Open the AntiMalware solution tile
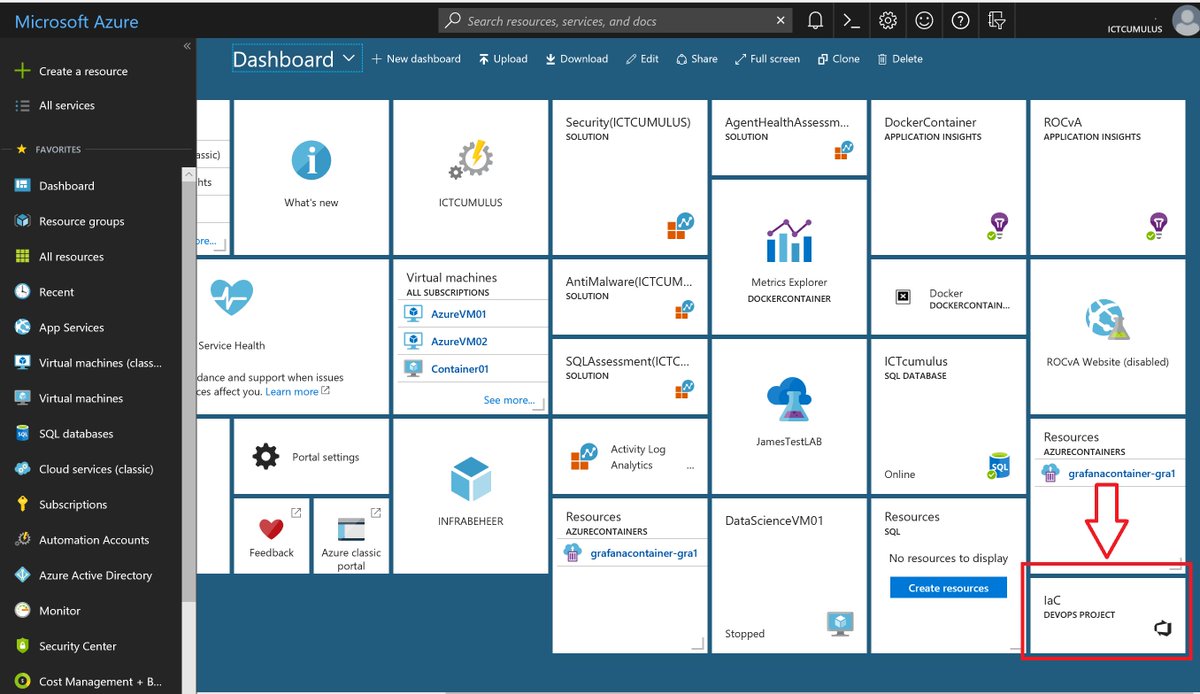This screenshot has height=694, width=1200. click(630, 296)
